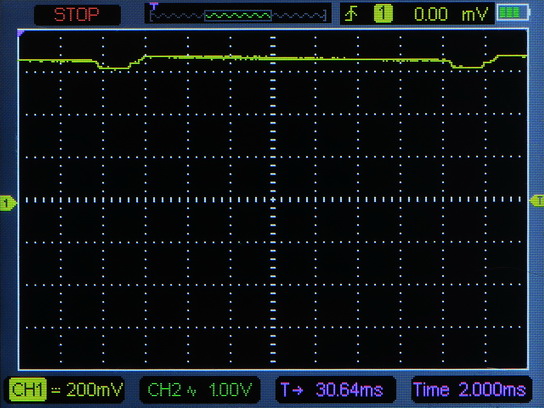Click the highlighted window in memory overview

coord(238,16)
